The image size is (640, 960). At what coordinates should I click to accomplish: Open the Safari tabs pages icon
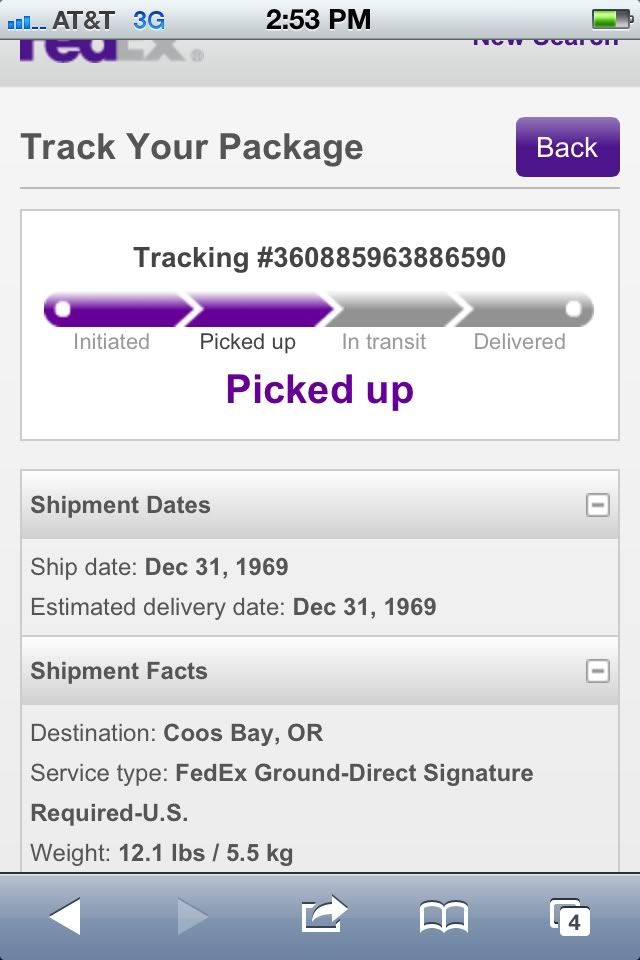570,916
